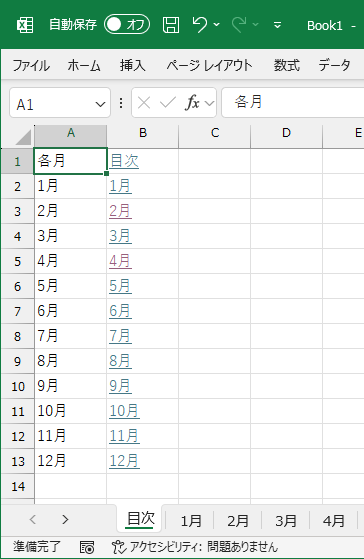Select cell A11 containing 10月

71,411
